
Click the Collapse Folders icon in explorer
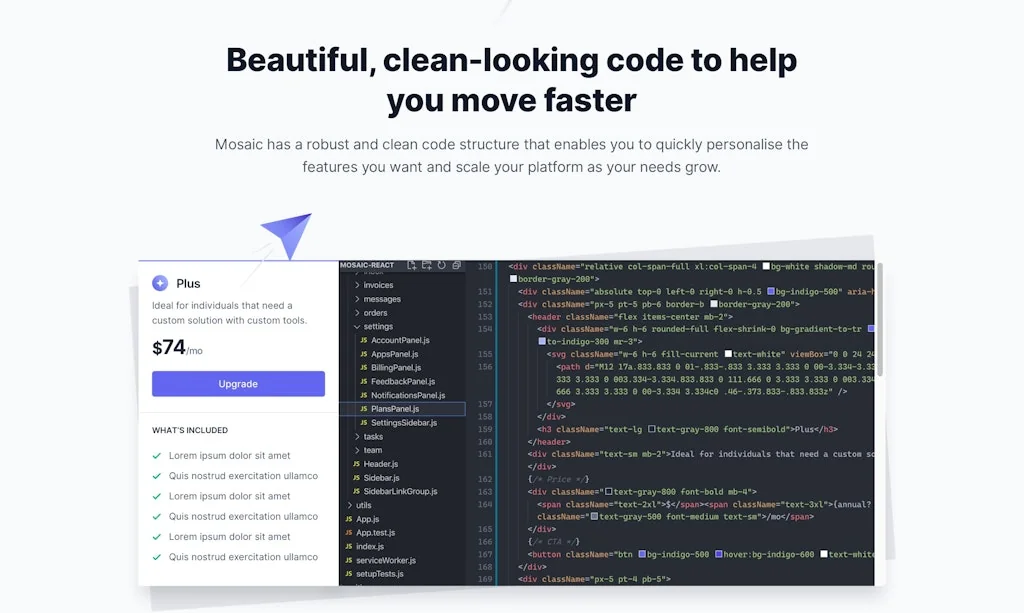(456, 265)
